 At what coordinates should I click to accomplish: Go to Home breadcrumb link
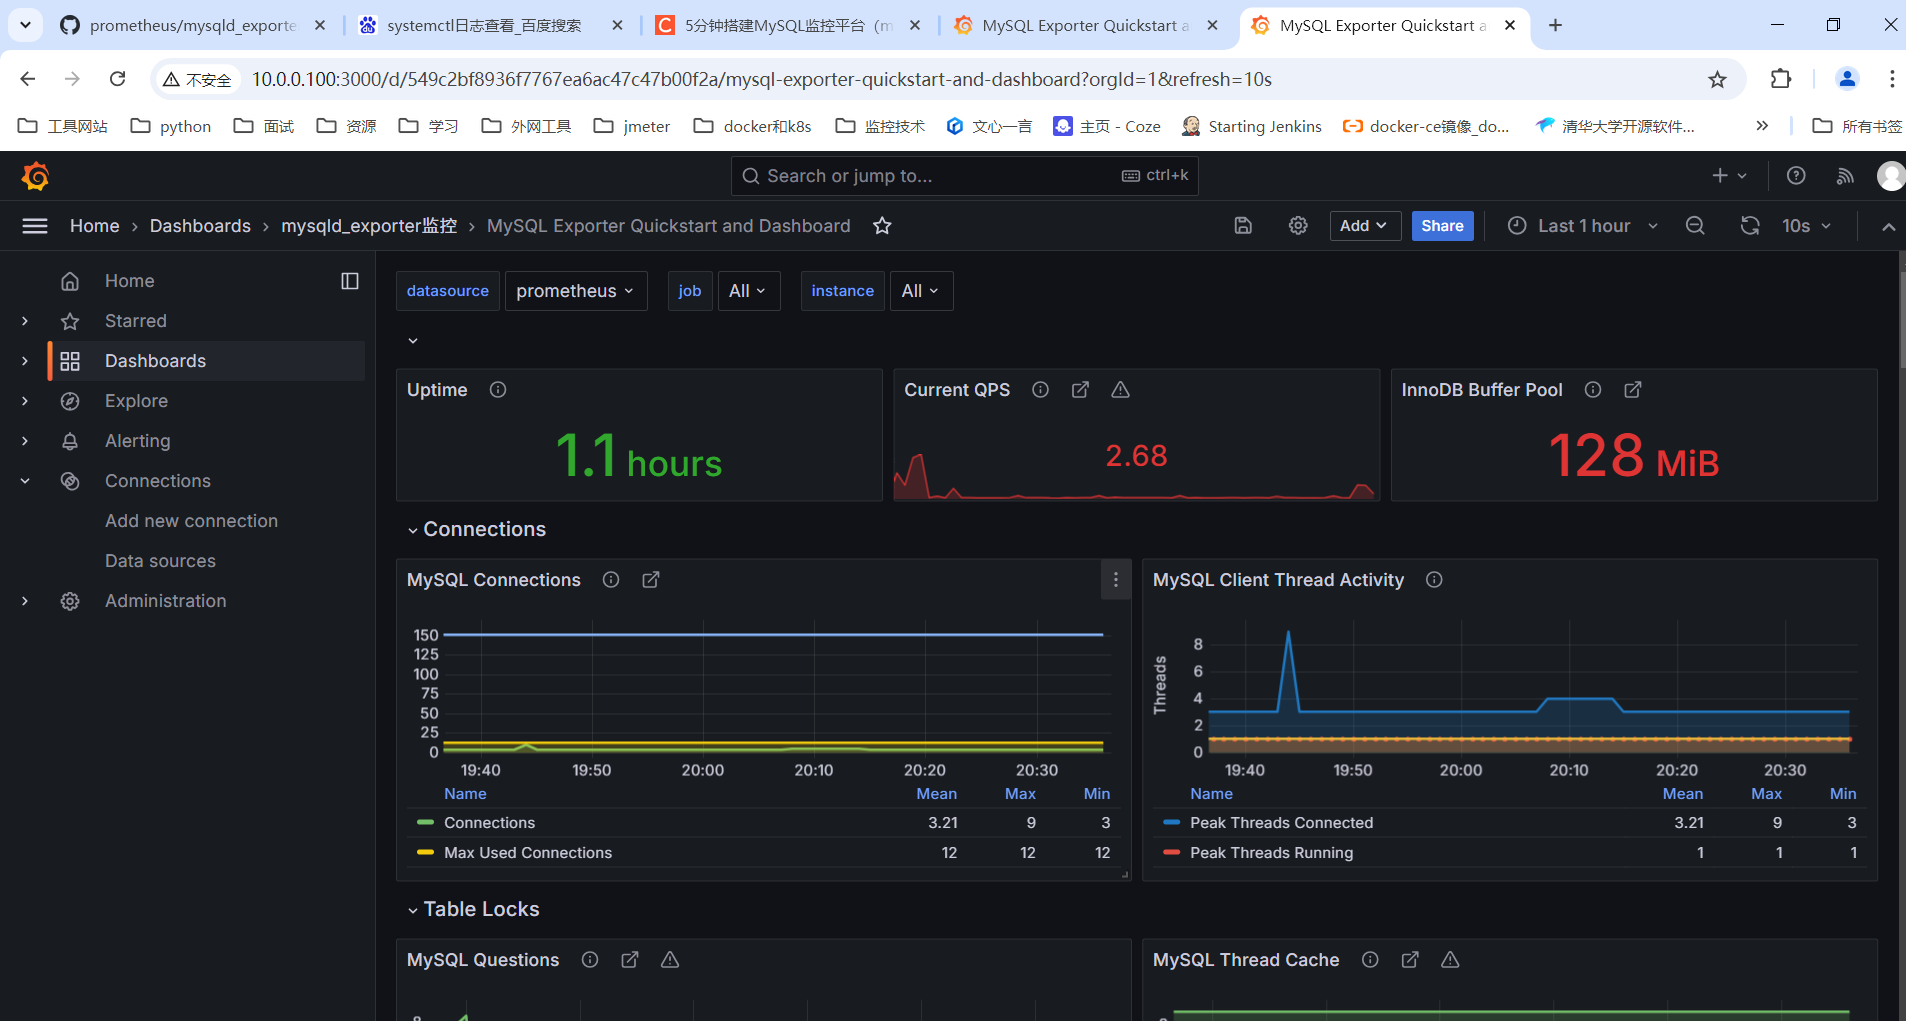(95, 226)
